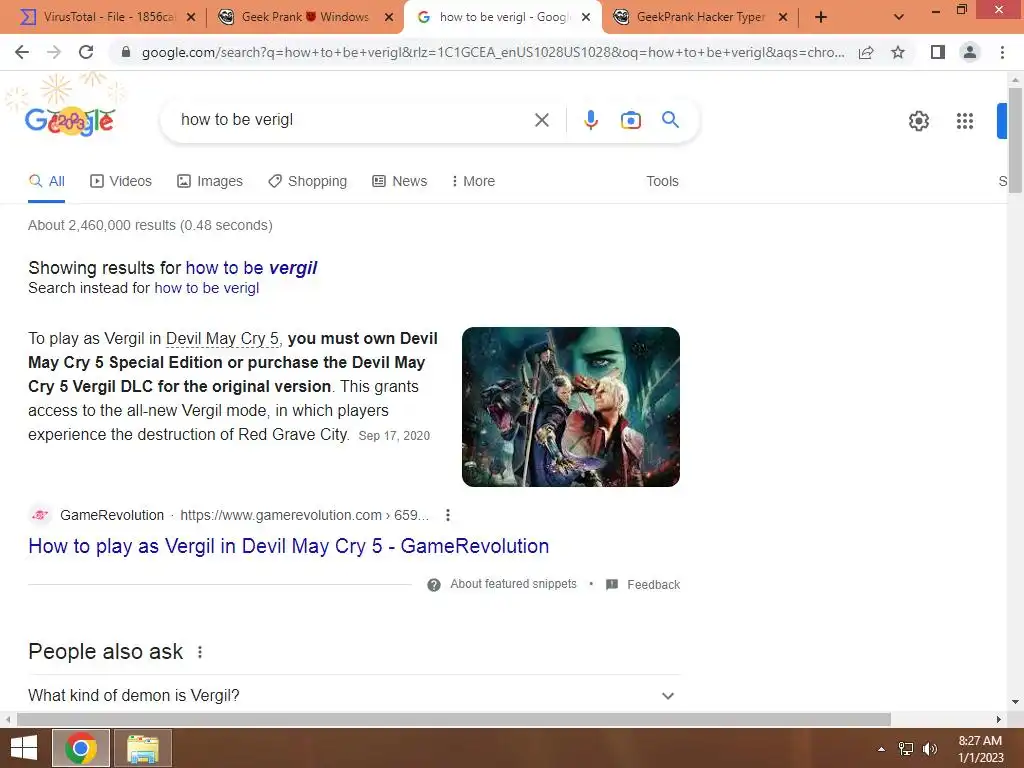Share this page via address bar icon
This screenshot has height=768, width=1024.
click(x=866, y=52)
